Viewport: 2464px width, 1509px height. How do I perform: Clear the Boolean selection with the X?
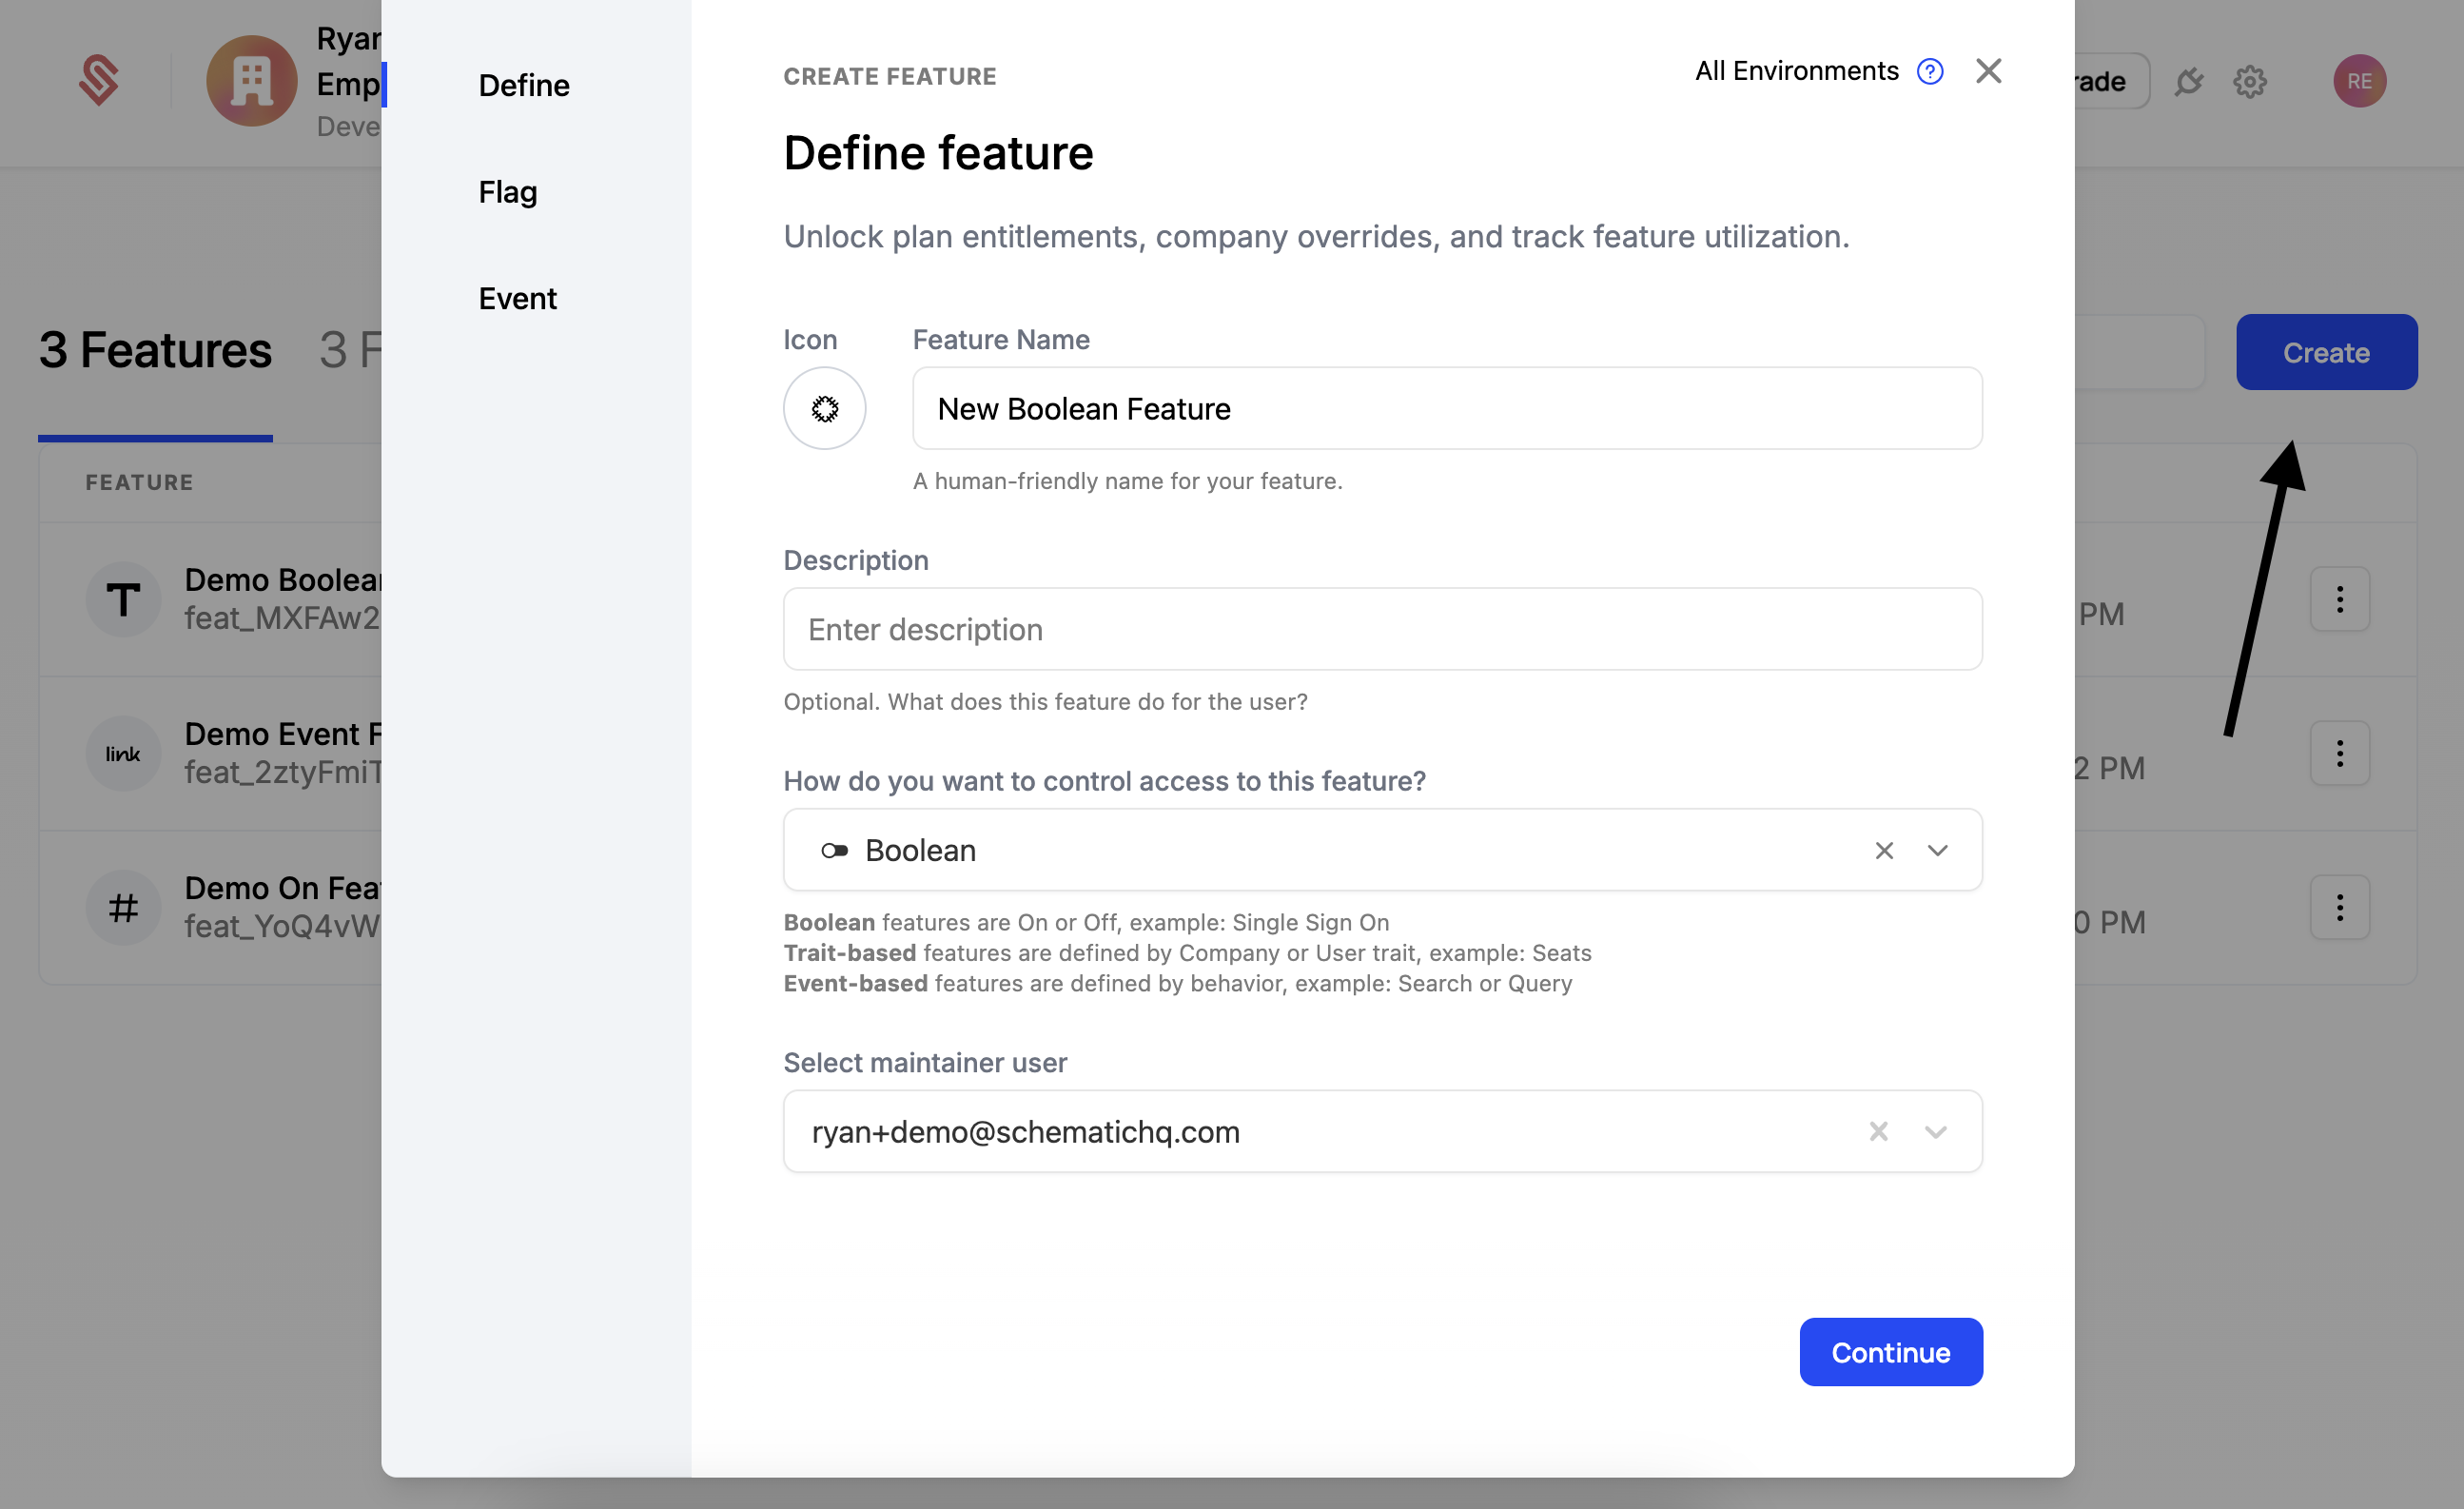click(1884, 850)
